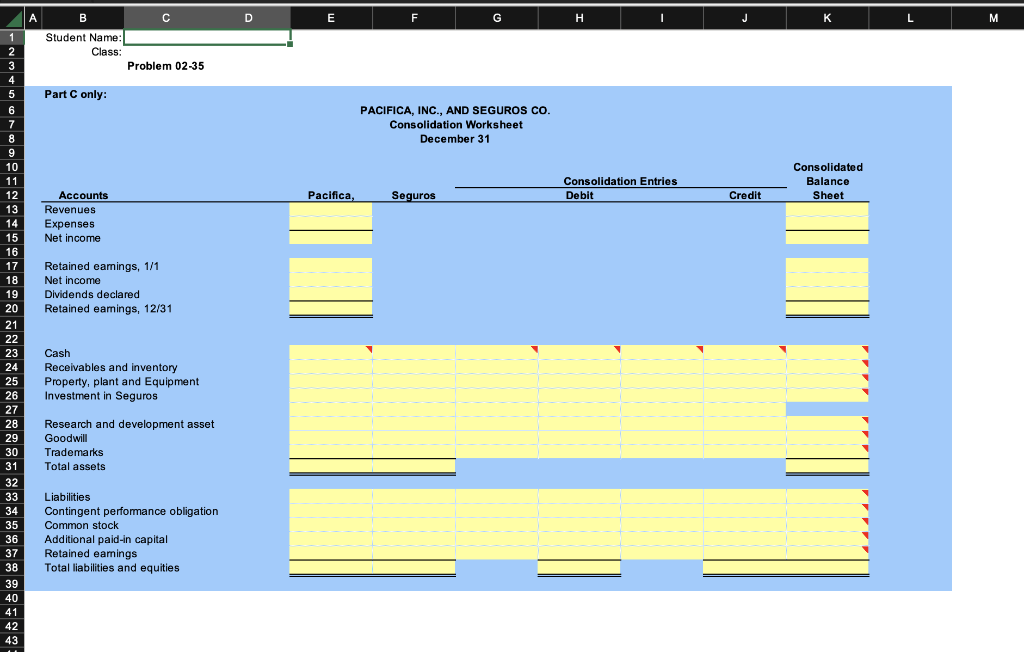The image size is (1024, 652).
Task: Select Pacifica Revenues input cell
Action: (331, 210)
